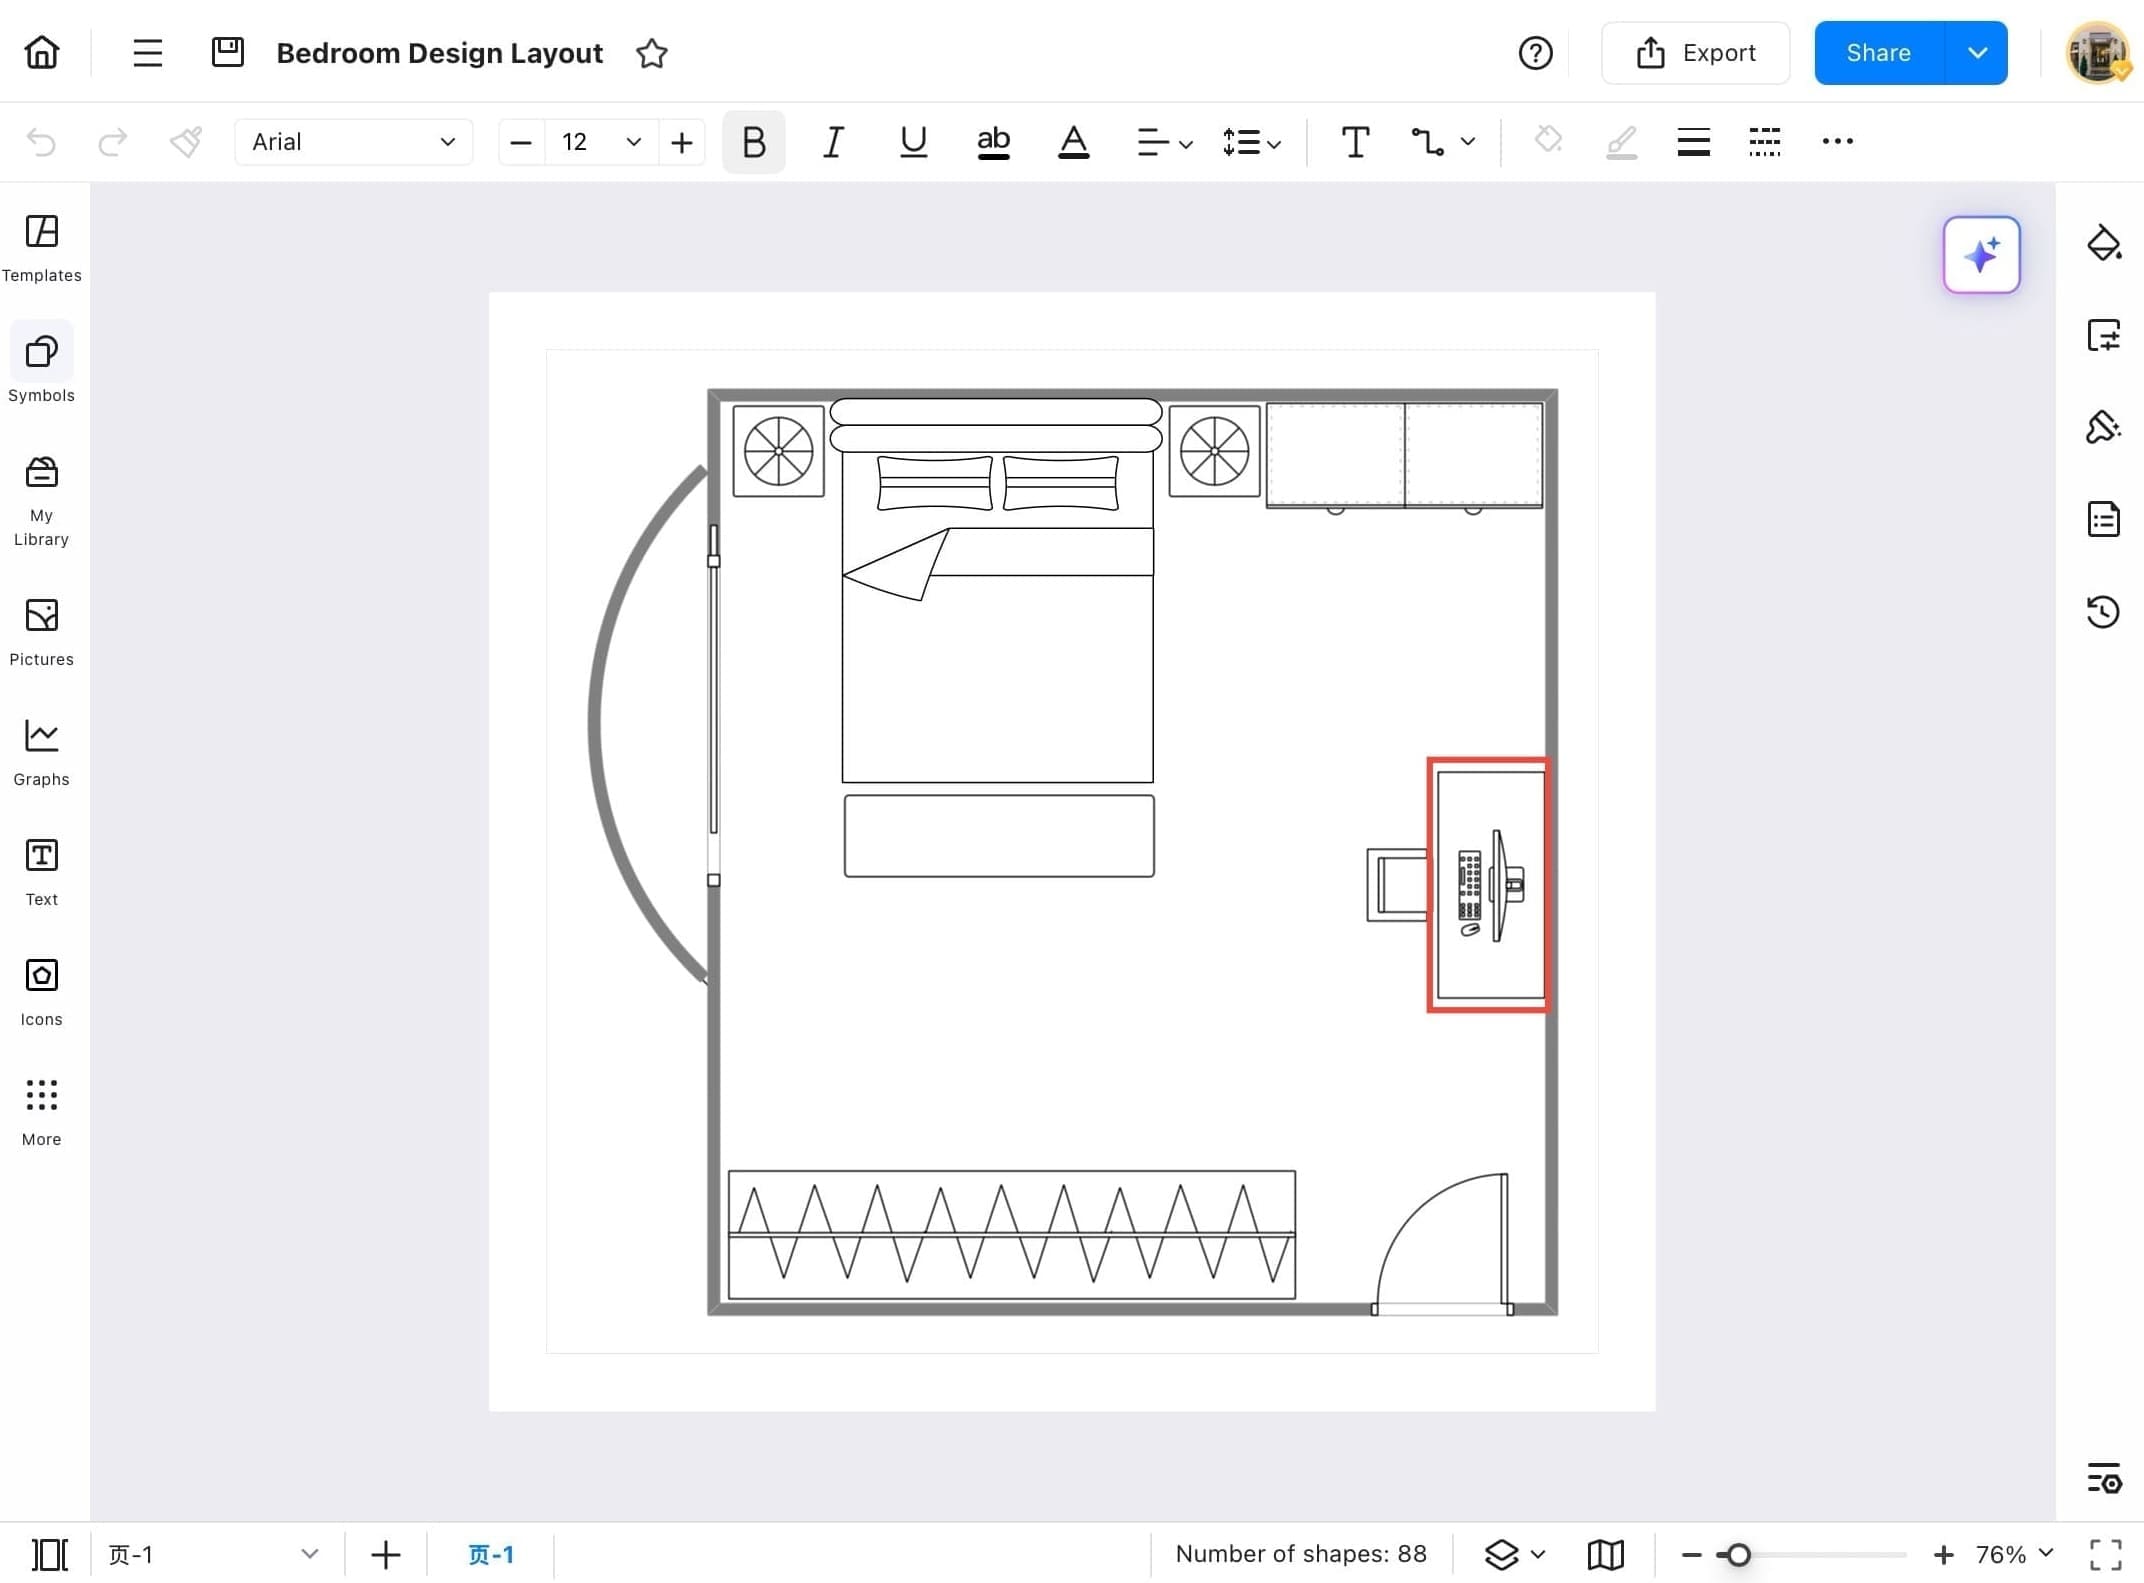Click the Format Painter icon
The height and width of the screenshot is (1583, 2144).
[x=186, y=142]
